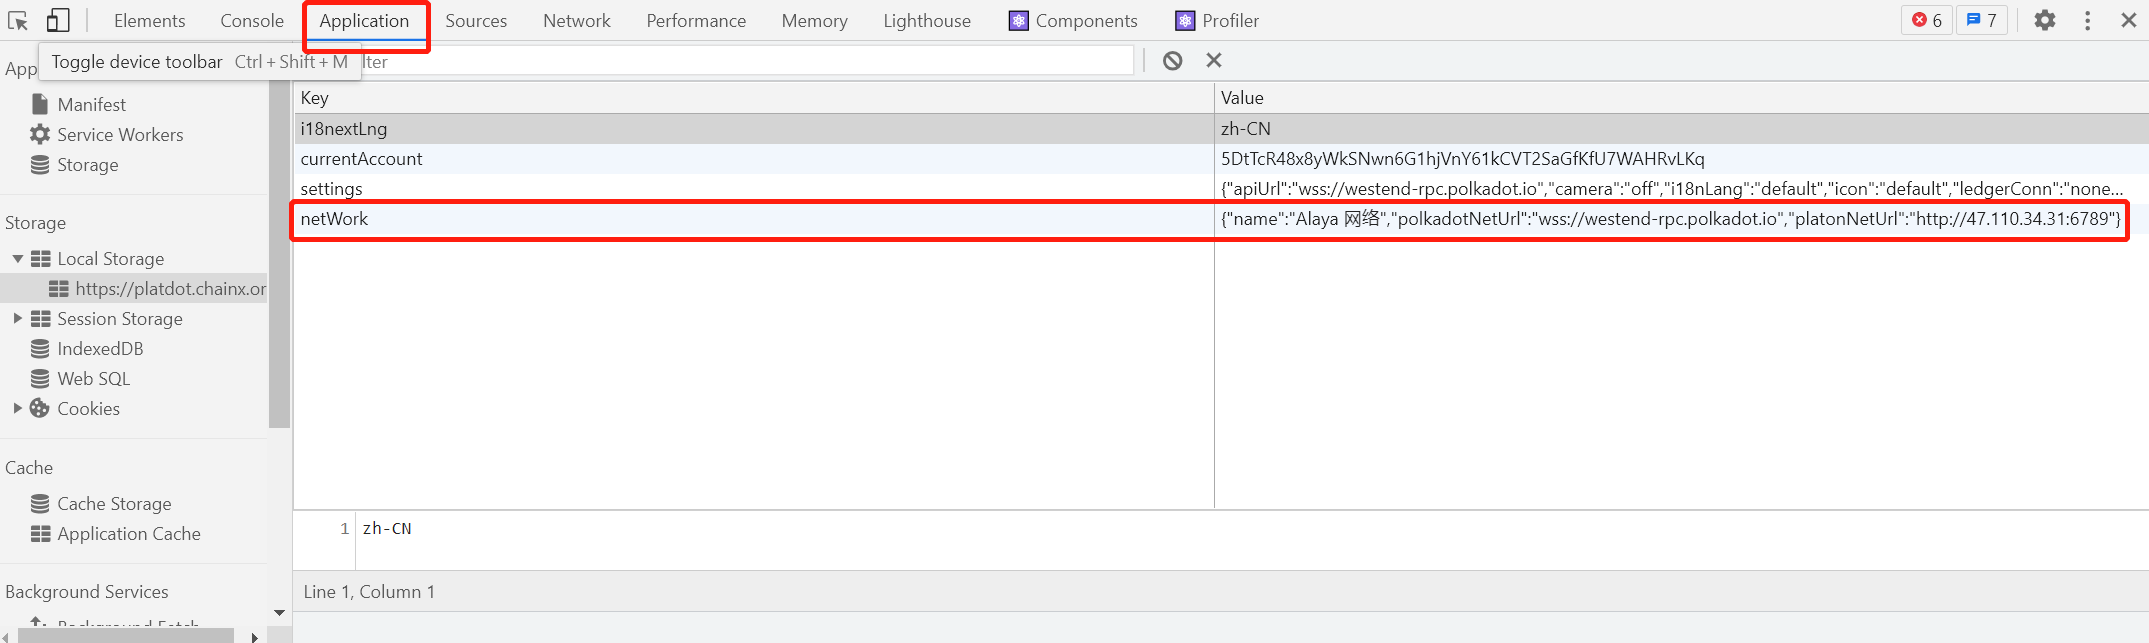Switch to the Sources tab

coord(476,20)
